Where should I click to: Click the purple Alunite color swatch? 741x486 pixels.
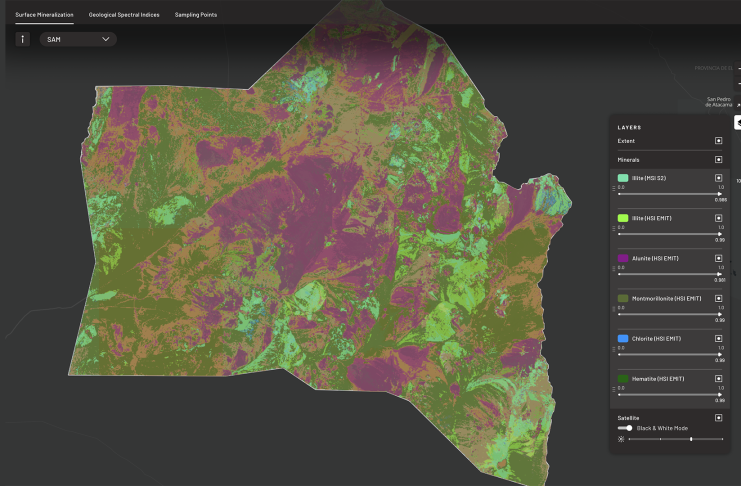[623, 258]
